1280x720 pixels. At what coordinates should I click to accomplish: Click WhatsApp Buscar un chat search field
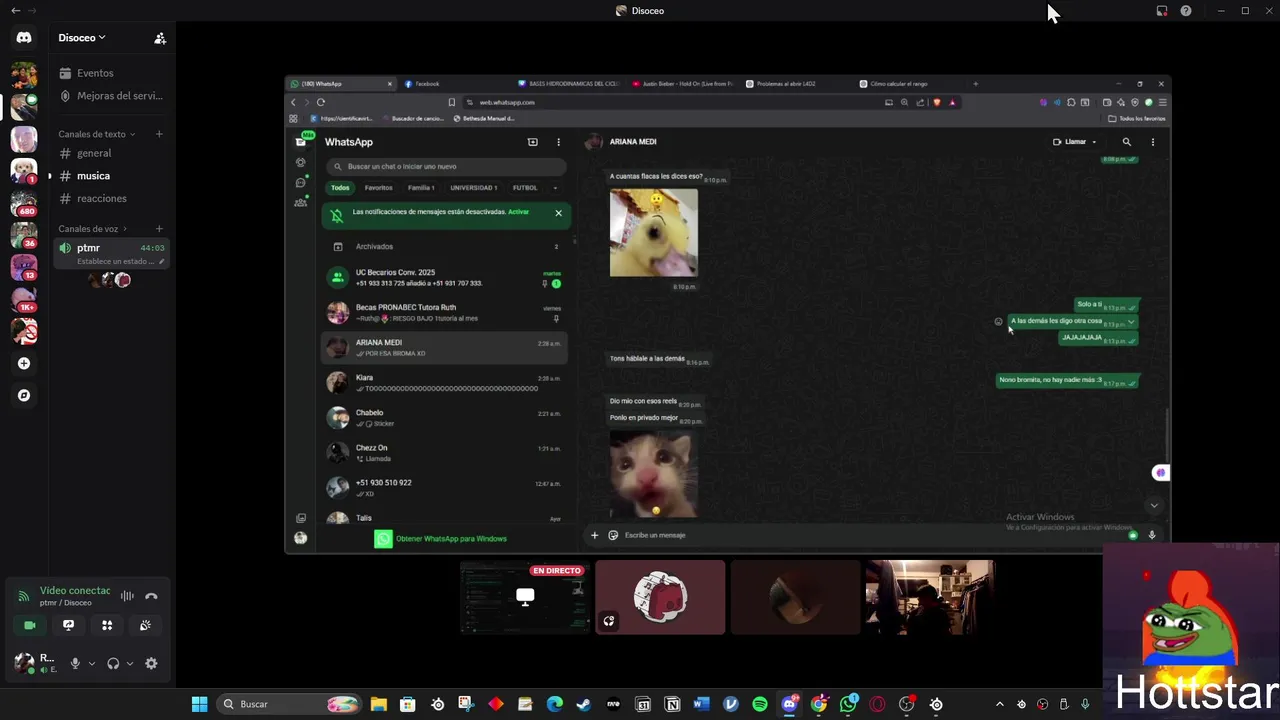(x=446, y=167)
